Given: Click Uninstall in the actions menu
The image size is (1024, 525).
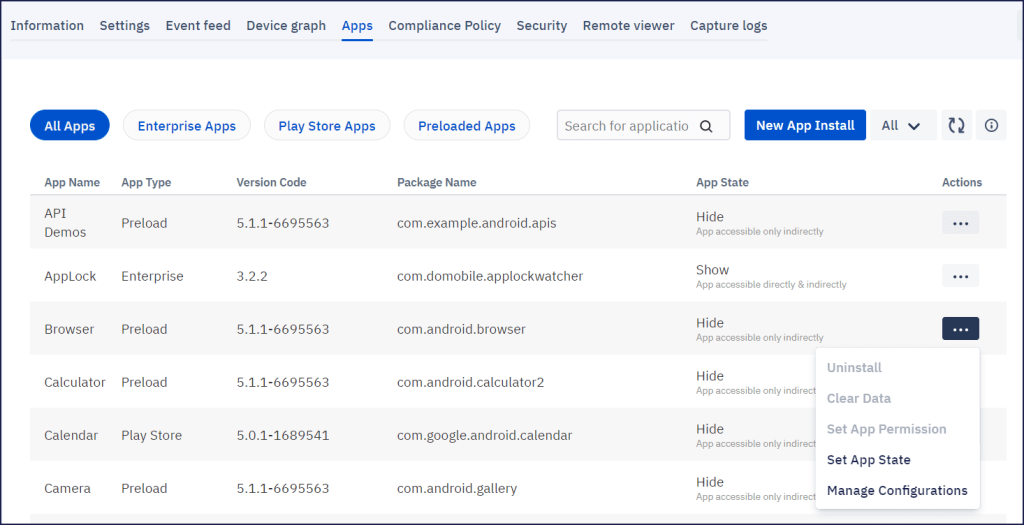Looking at the screenshot, I should tap(854, 368).
